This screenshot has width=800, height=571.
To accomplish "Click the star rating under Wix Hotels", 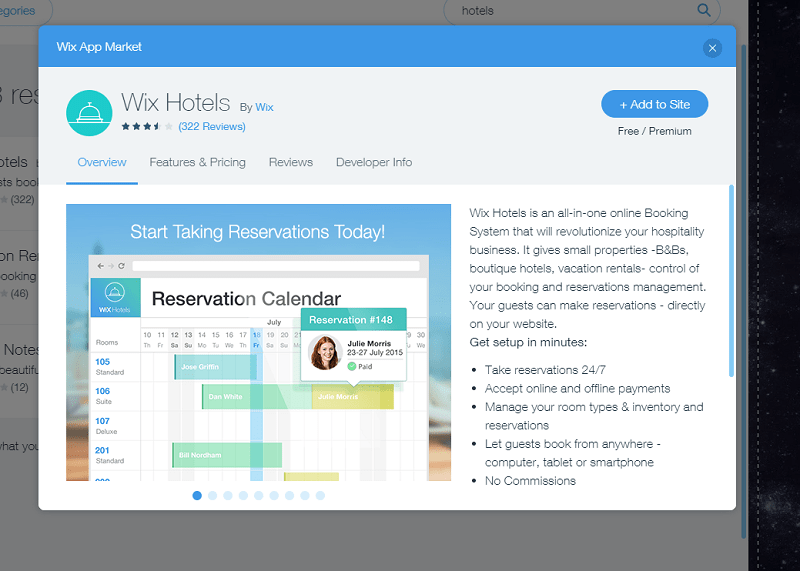I will click(x=147, y=126).
